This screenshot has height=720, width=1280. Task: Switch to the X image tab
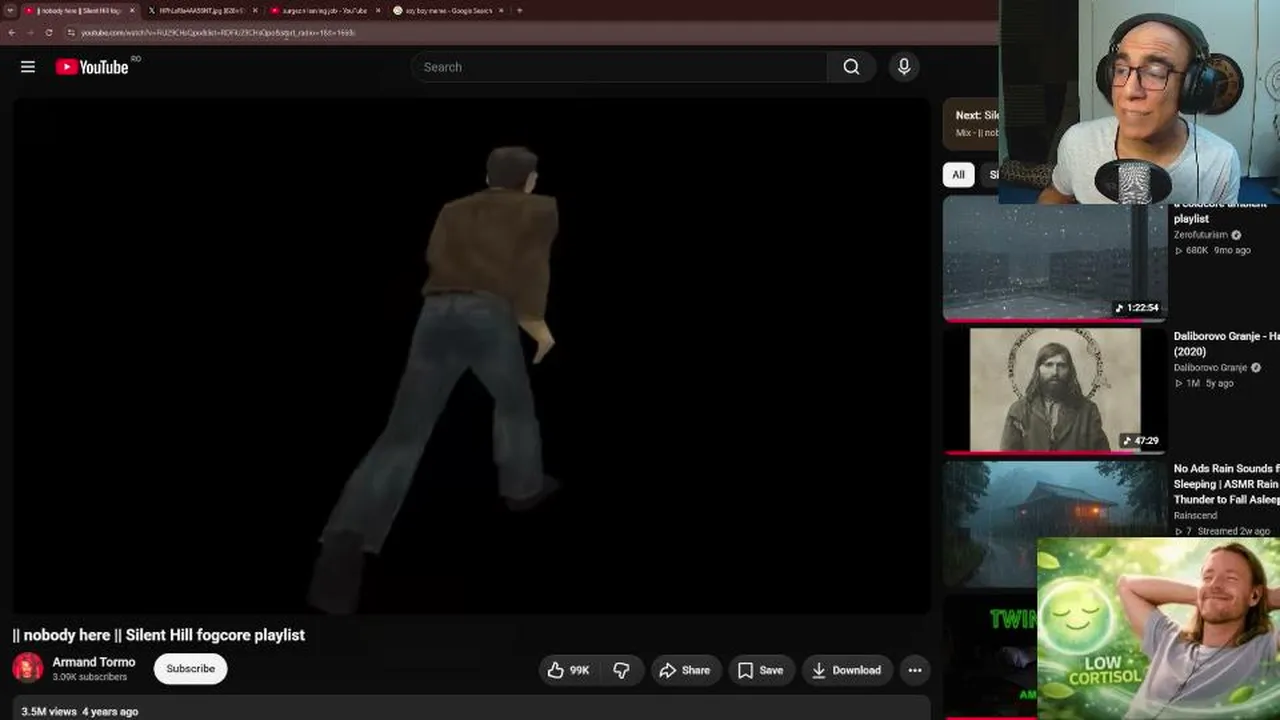[x=202, y=10]
